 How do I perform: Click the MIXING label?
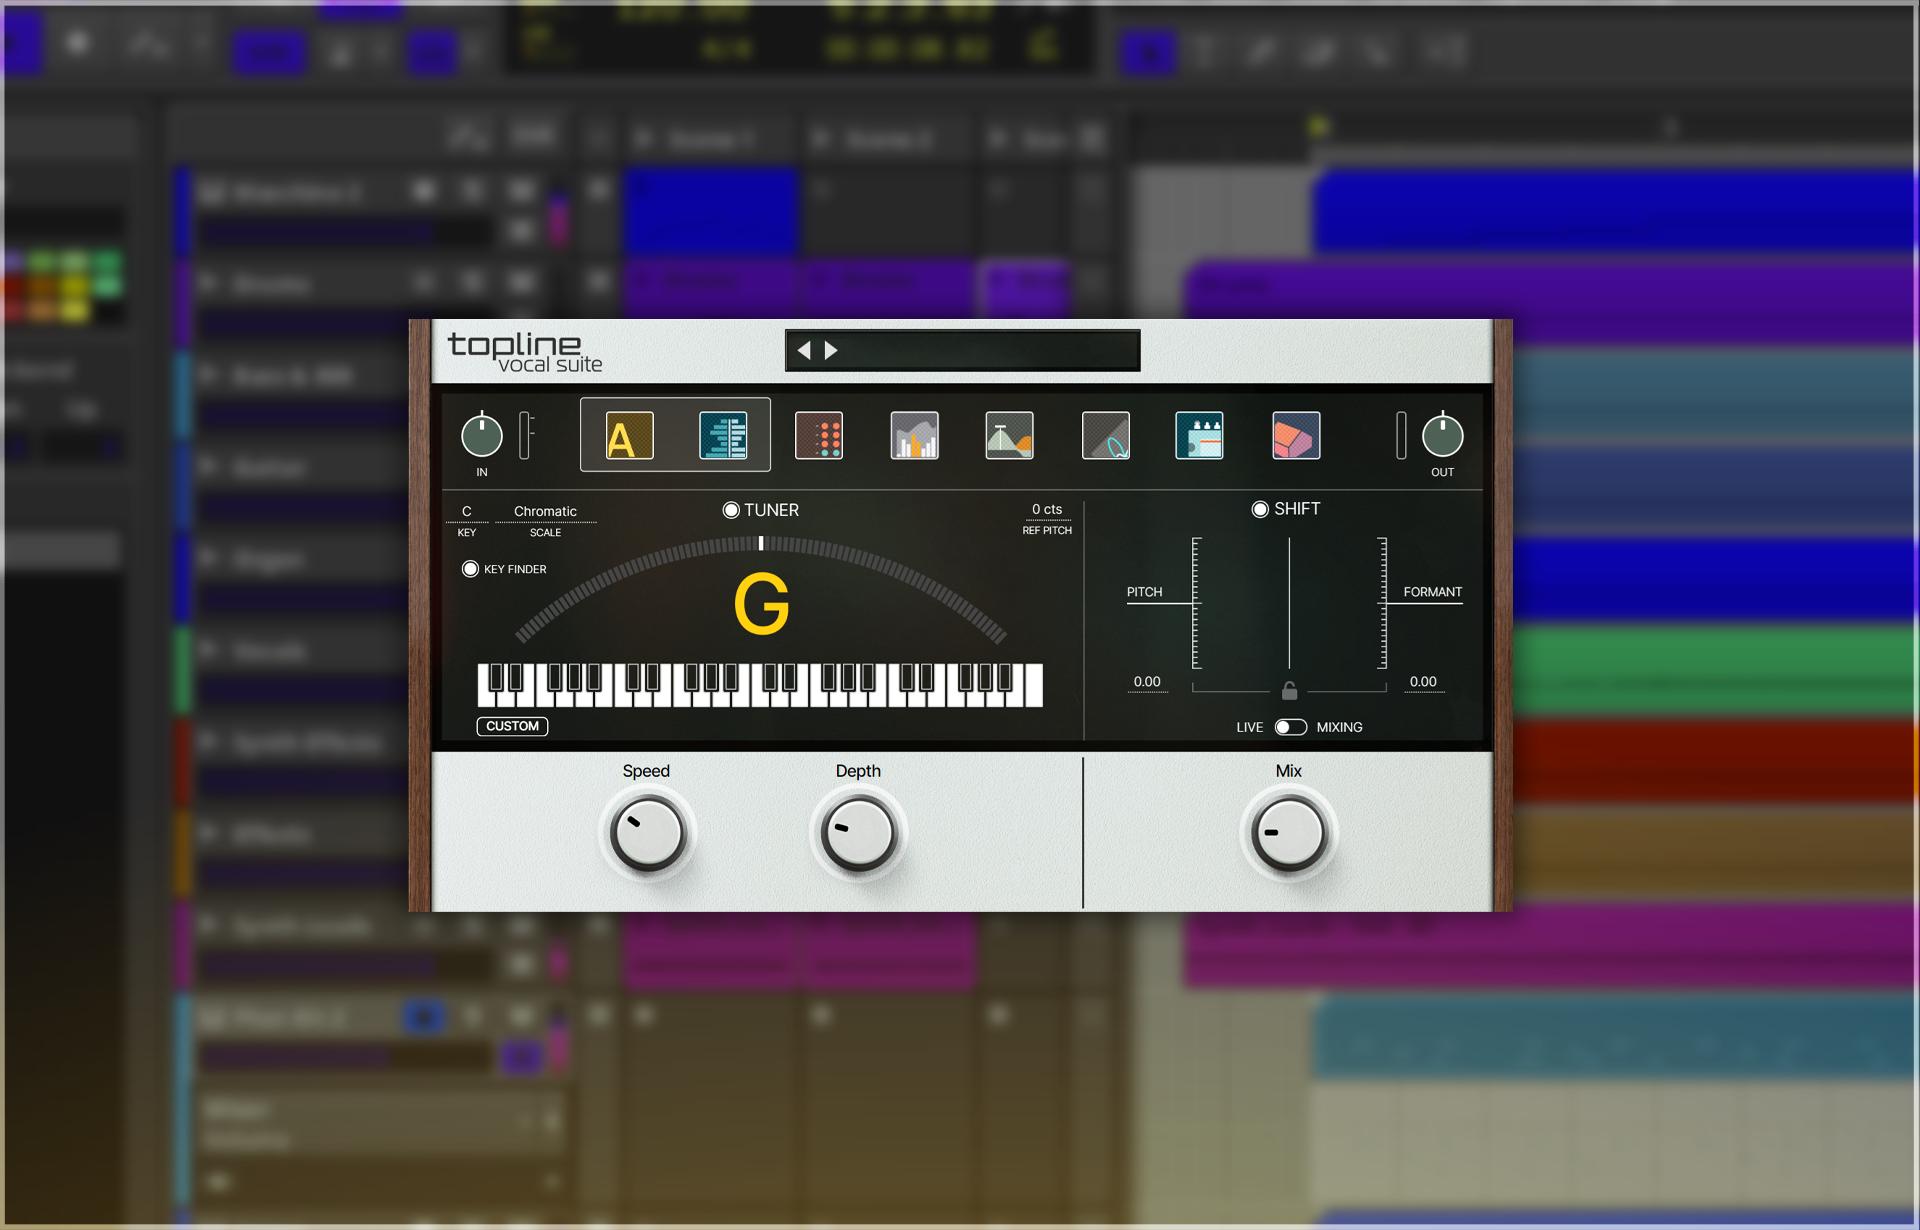click(x=1339, y=727)
